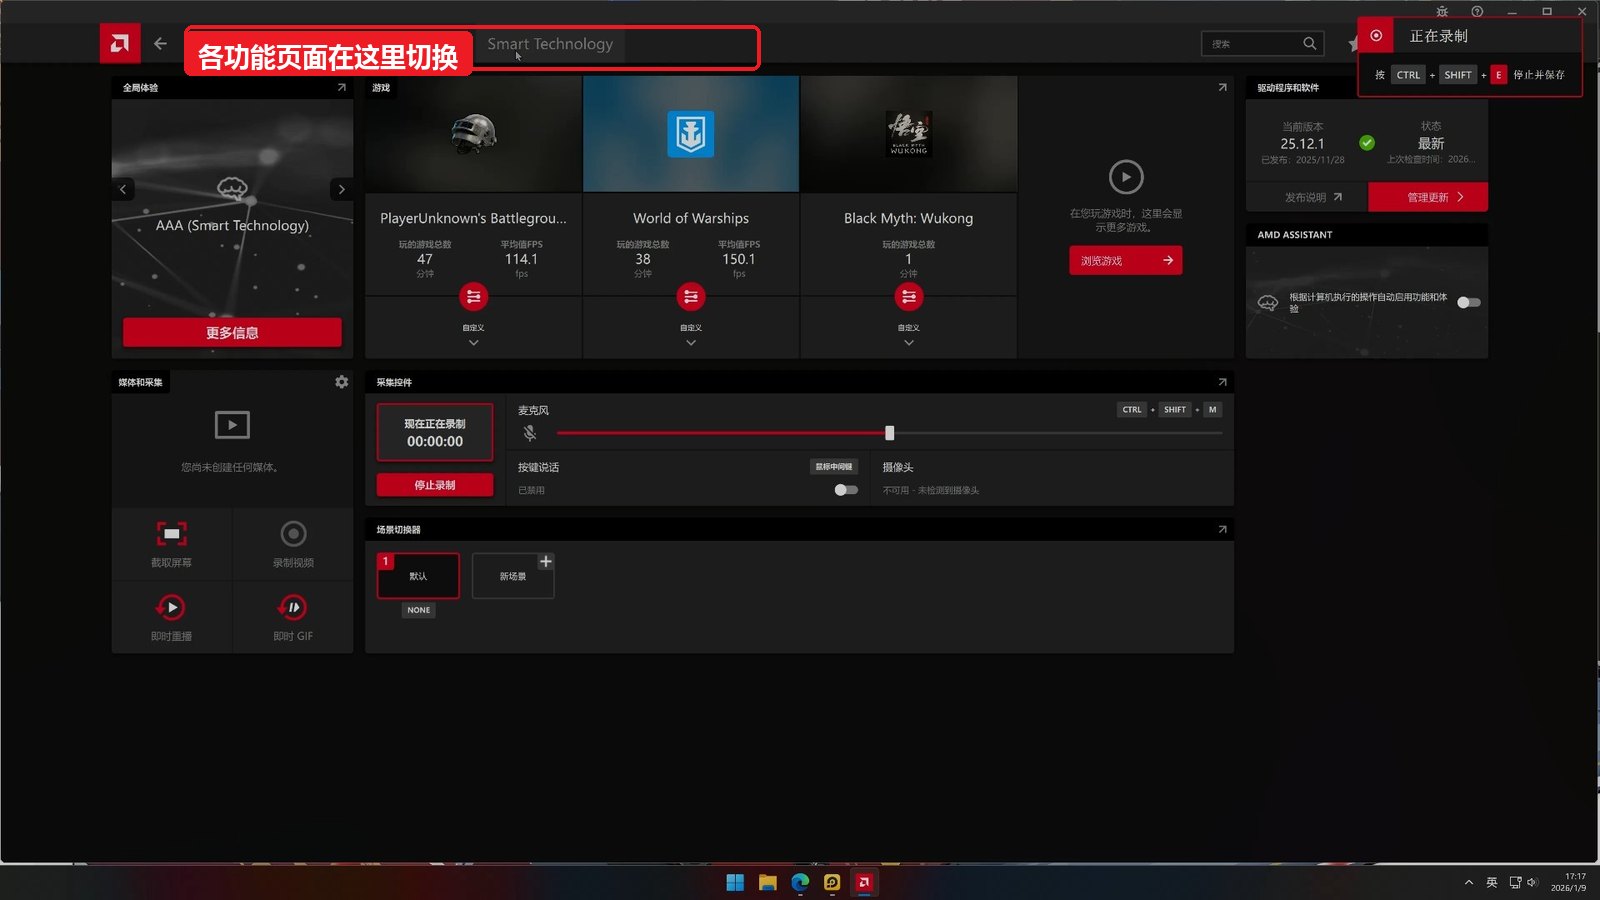Go back with the left arrow icon
The width and height of the screenshot is (1600, 900).
coord(160,44)
